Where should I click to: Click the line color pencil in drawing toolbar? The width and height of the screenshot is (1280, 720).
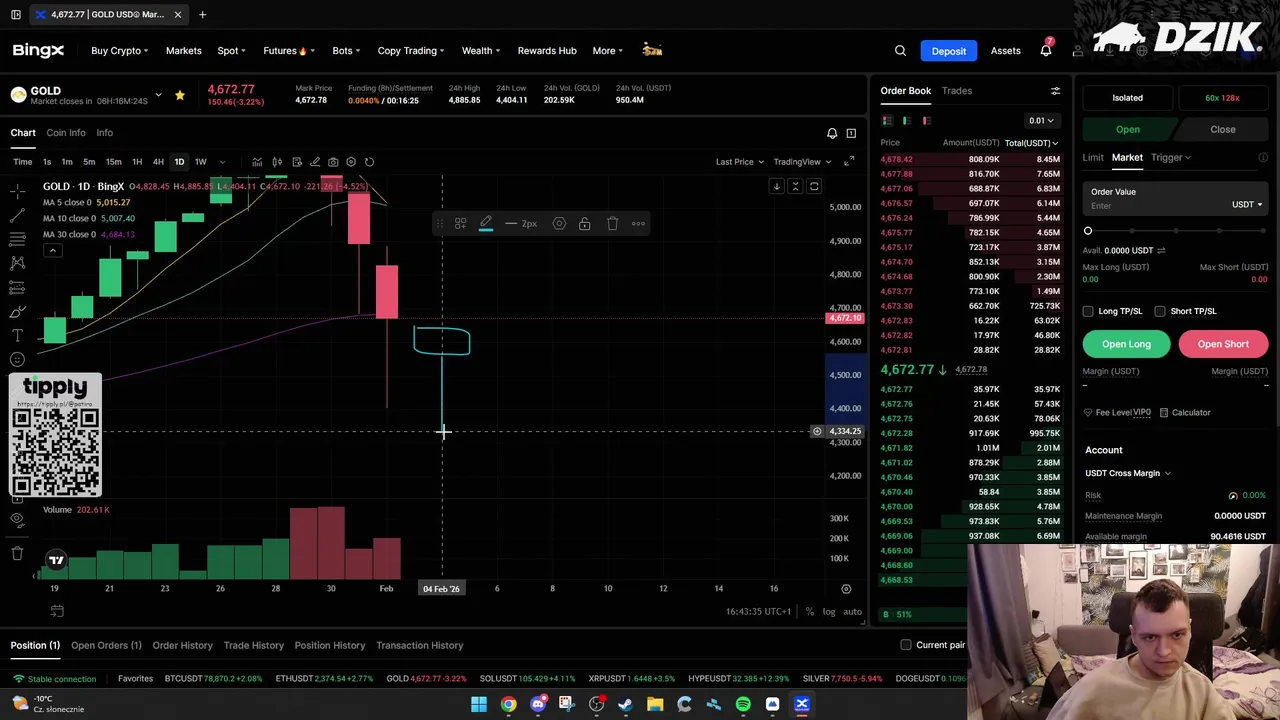[486, 224]
